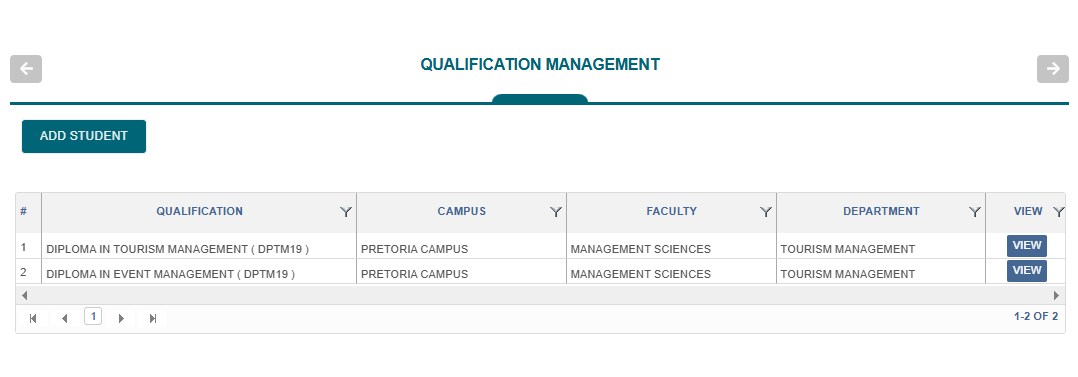
Task: Click the back arrow beside the title
Action: (x=26, y=69)
